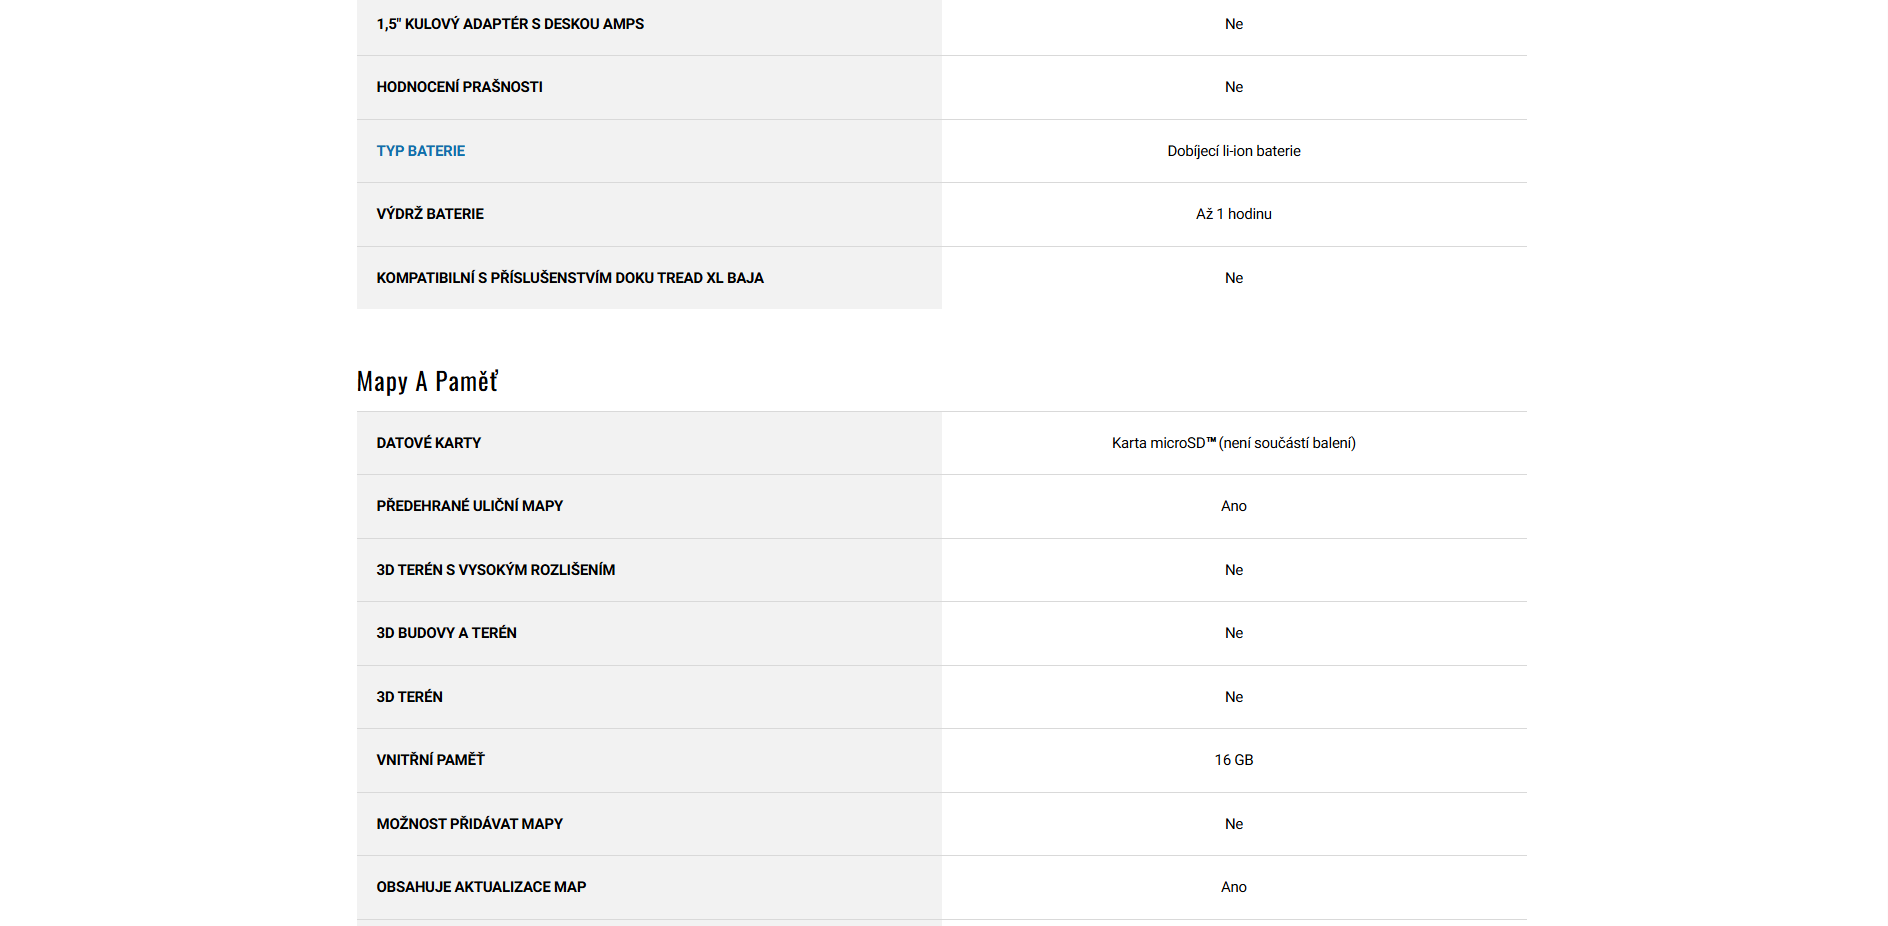Viewport: 1888px width, 926px height.
Task: Click the Karta microSD value text
Action: [x=1233, y=443]
